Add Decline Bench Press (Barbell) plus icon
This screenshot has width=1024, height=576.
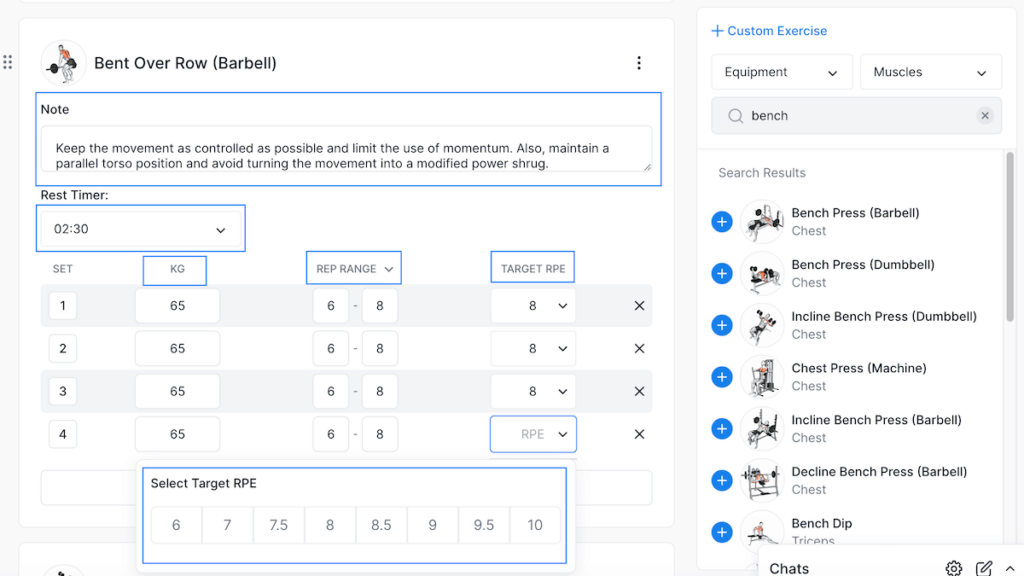(x=722, y=480)
